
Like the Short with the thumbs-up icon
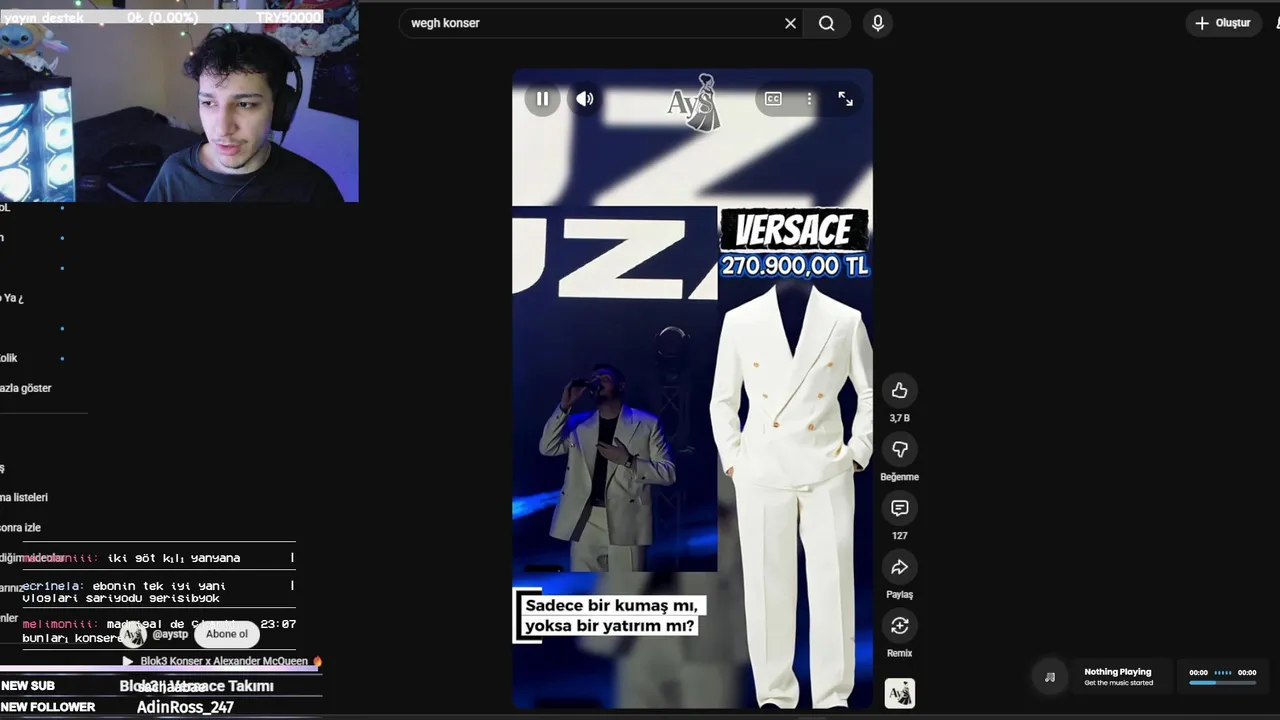(900, 390)
